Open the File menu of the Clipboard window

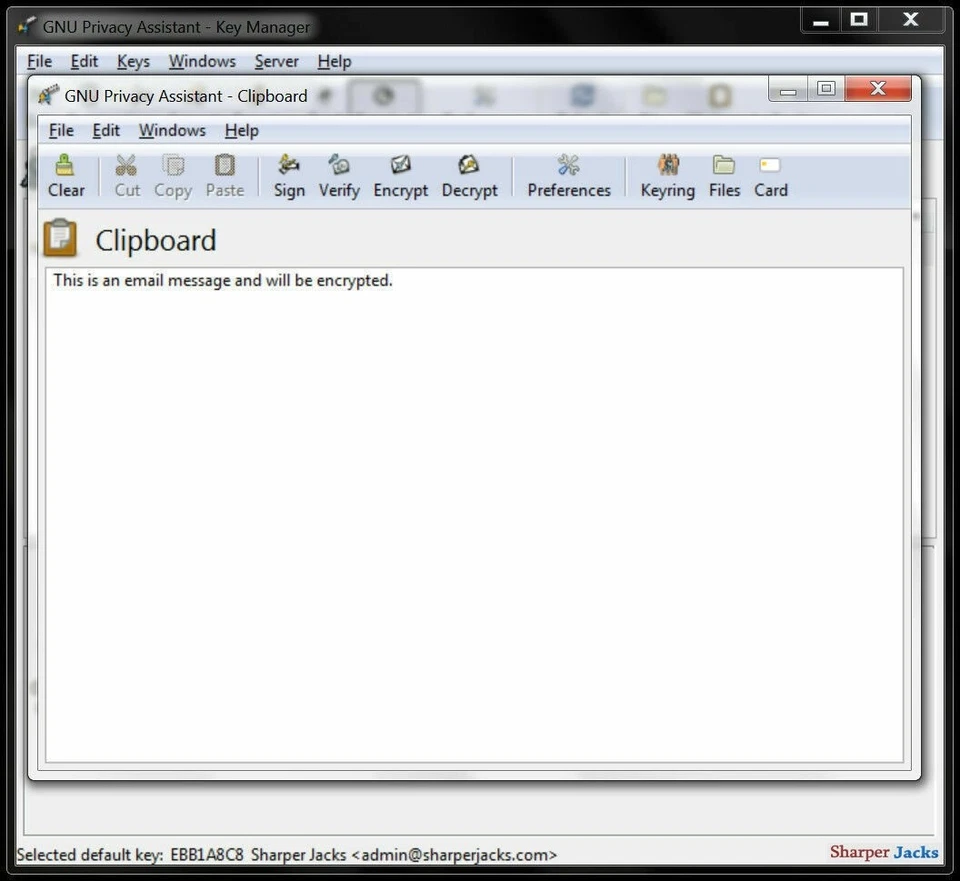(x=60, y=130)
